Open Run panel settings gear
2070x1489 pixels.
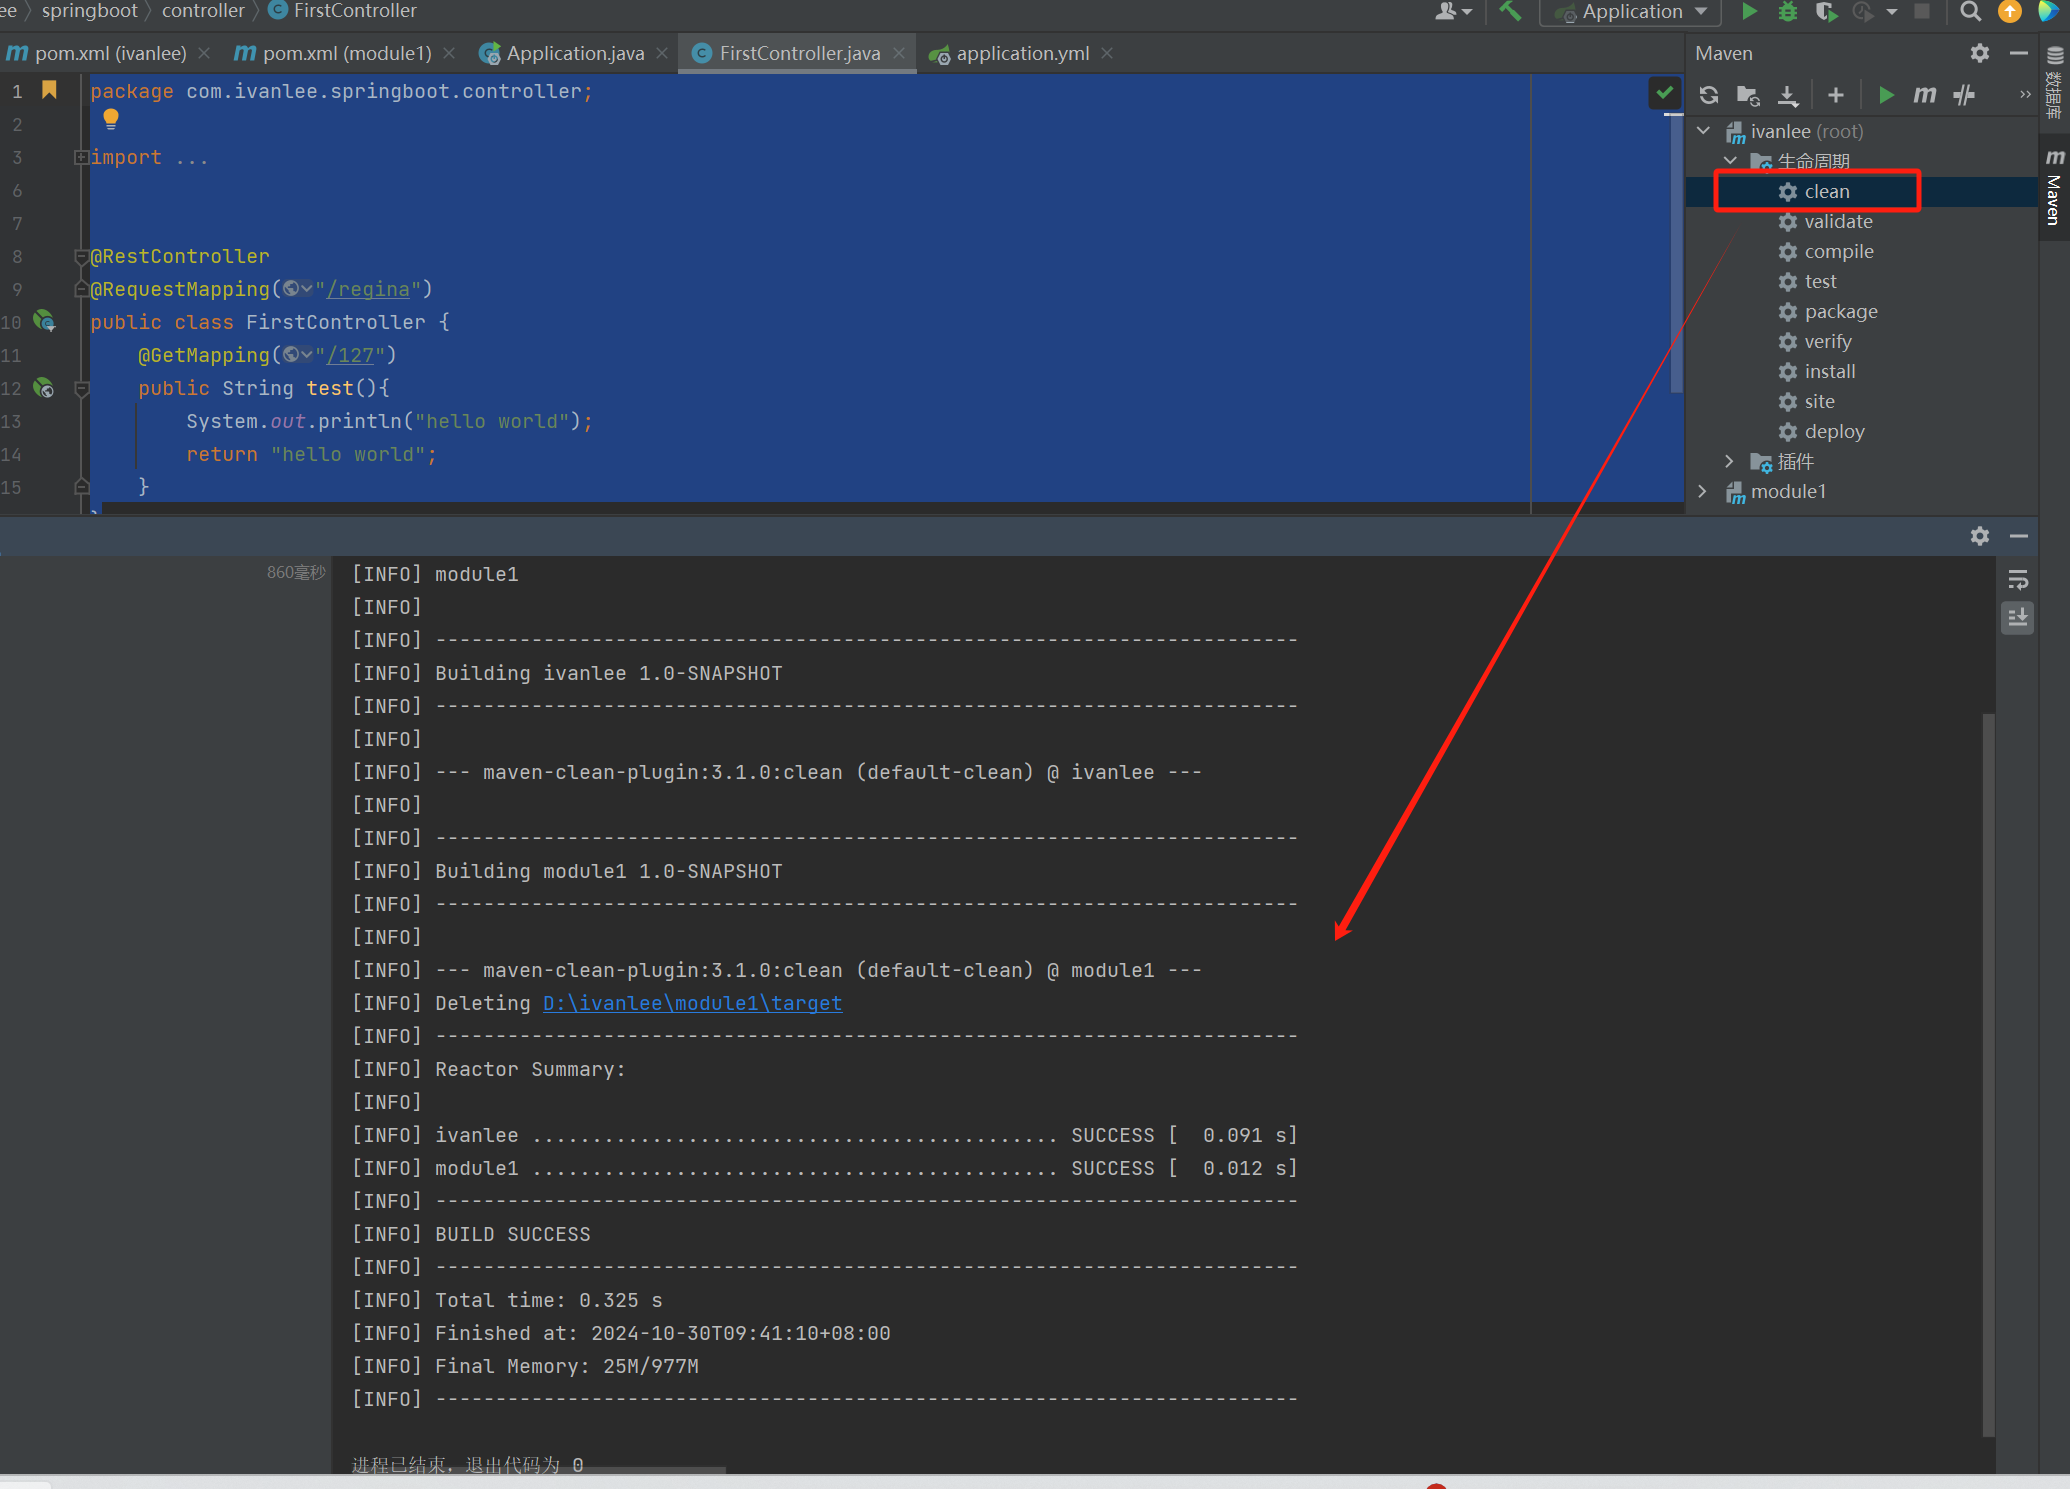(1980, 536)
